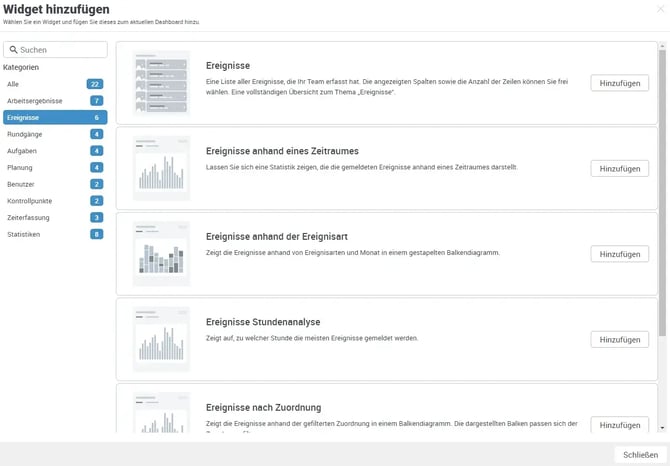
Task: Open the Planung category
Action: point(55,167)
